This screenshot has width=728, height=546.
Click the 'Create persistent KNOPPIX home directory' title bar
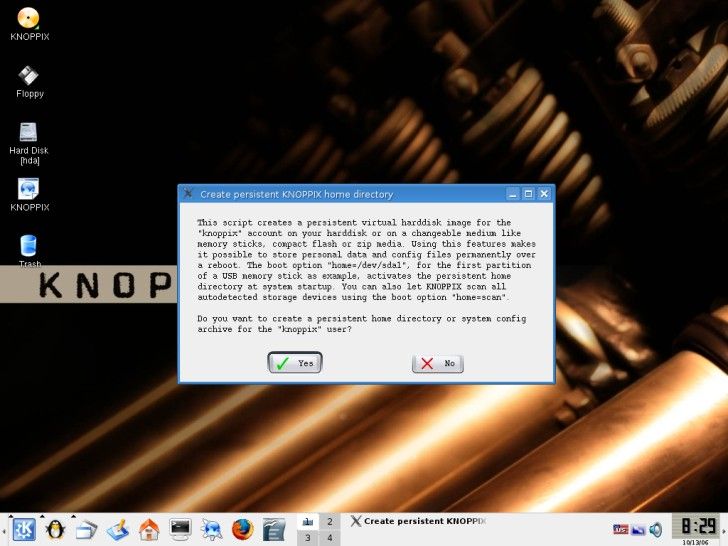(296, 194)
